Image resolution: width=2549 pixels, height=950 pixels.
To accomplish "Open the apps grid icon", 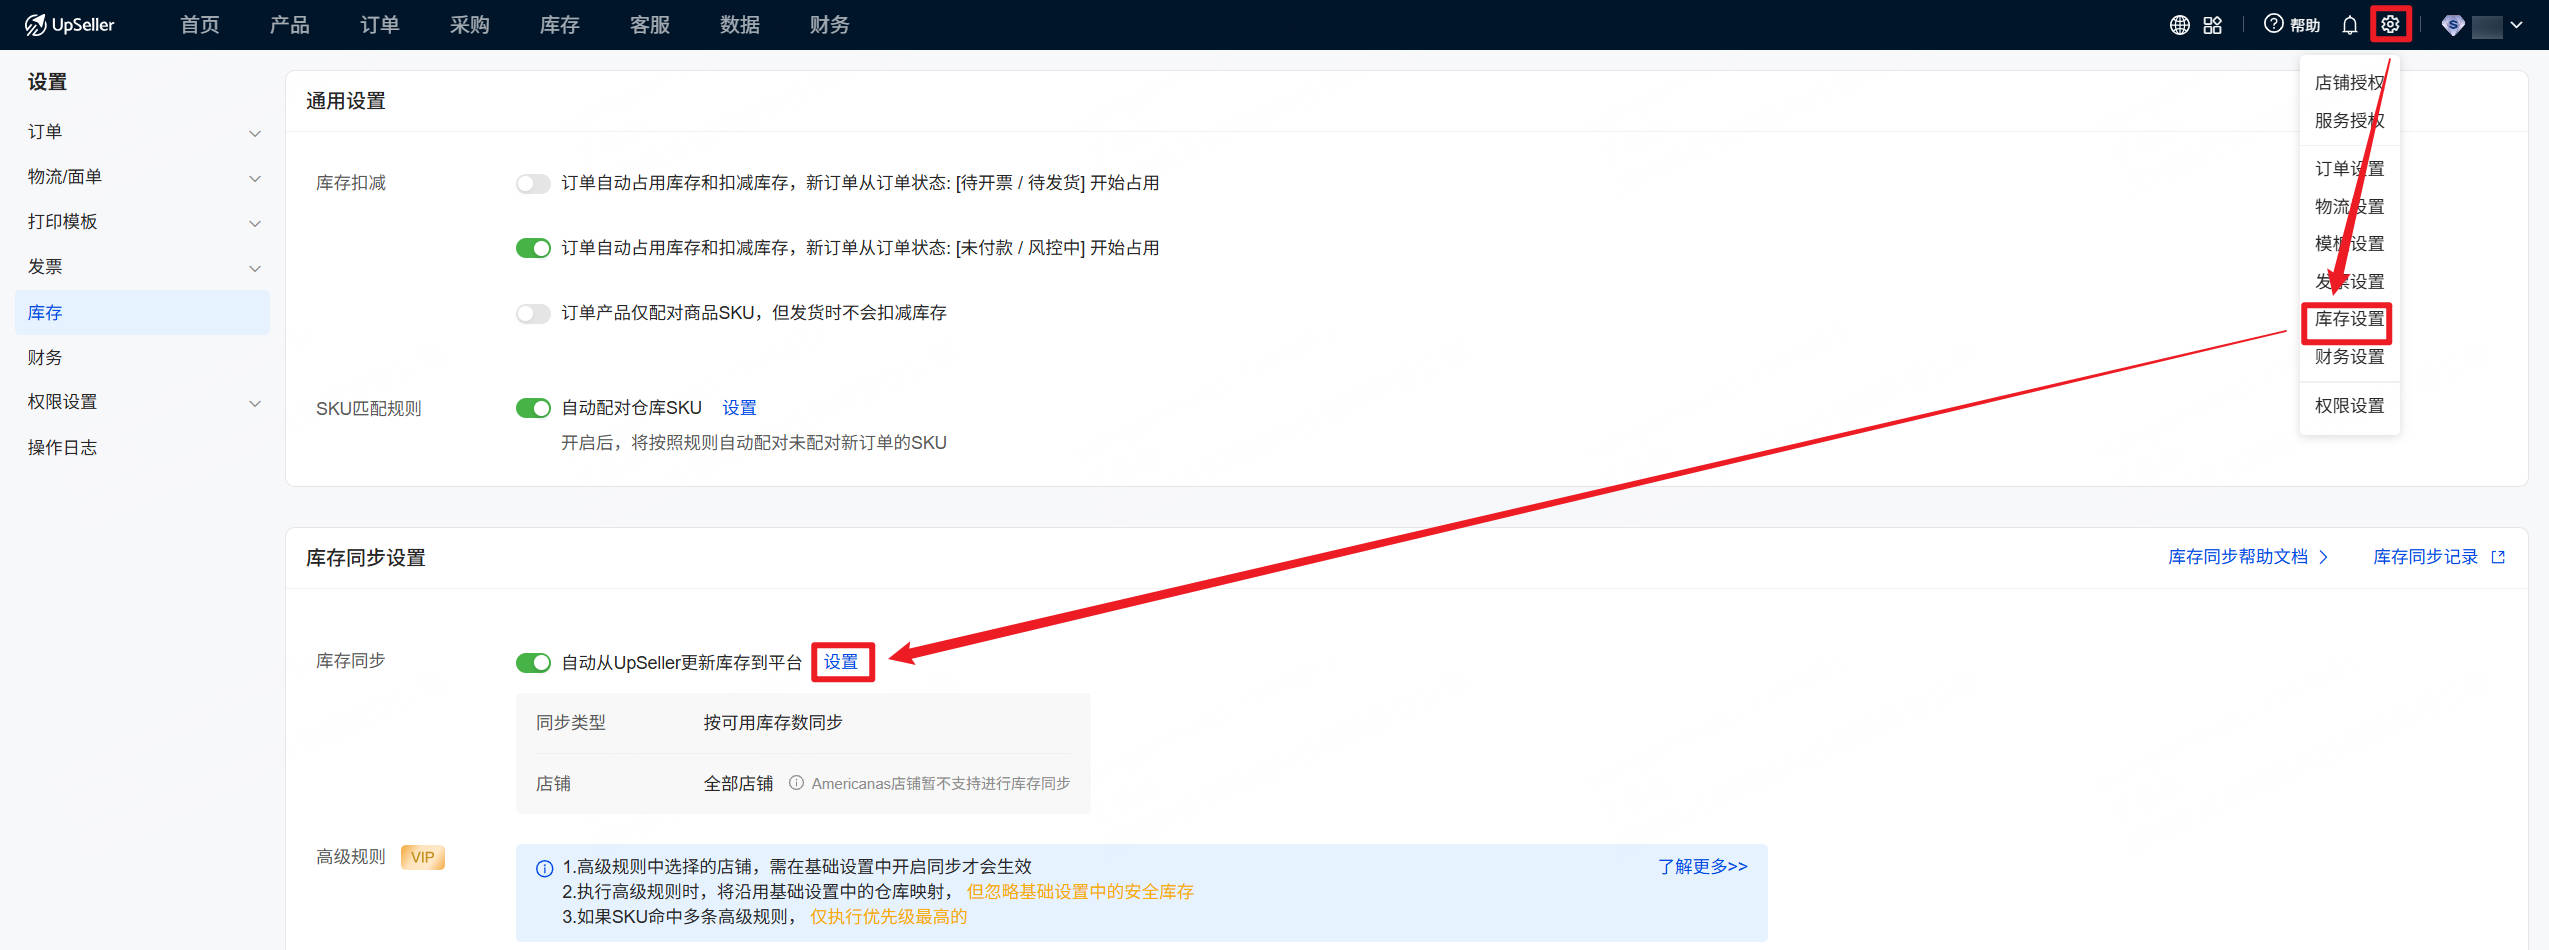I will pyautogui.click(x=2212, y=25).
